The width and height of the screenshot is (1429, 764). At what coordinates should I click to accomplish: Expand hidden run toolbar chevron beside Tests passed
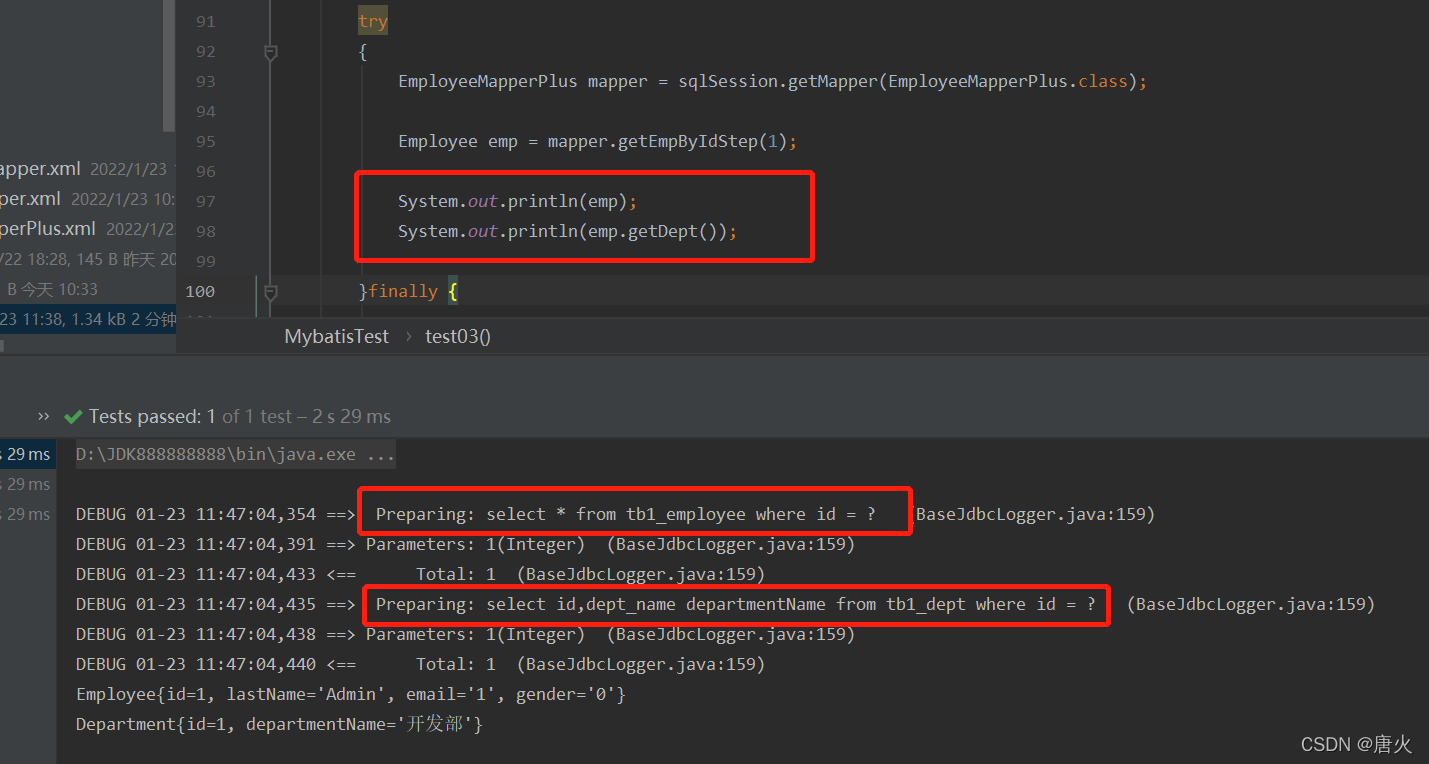pos(43,416)
